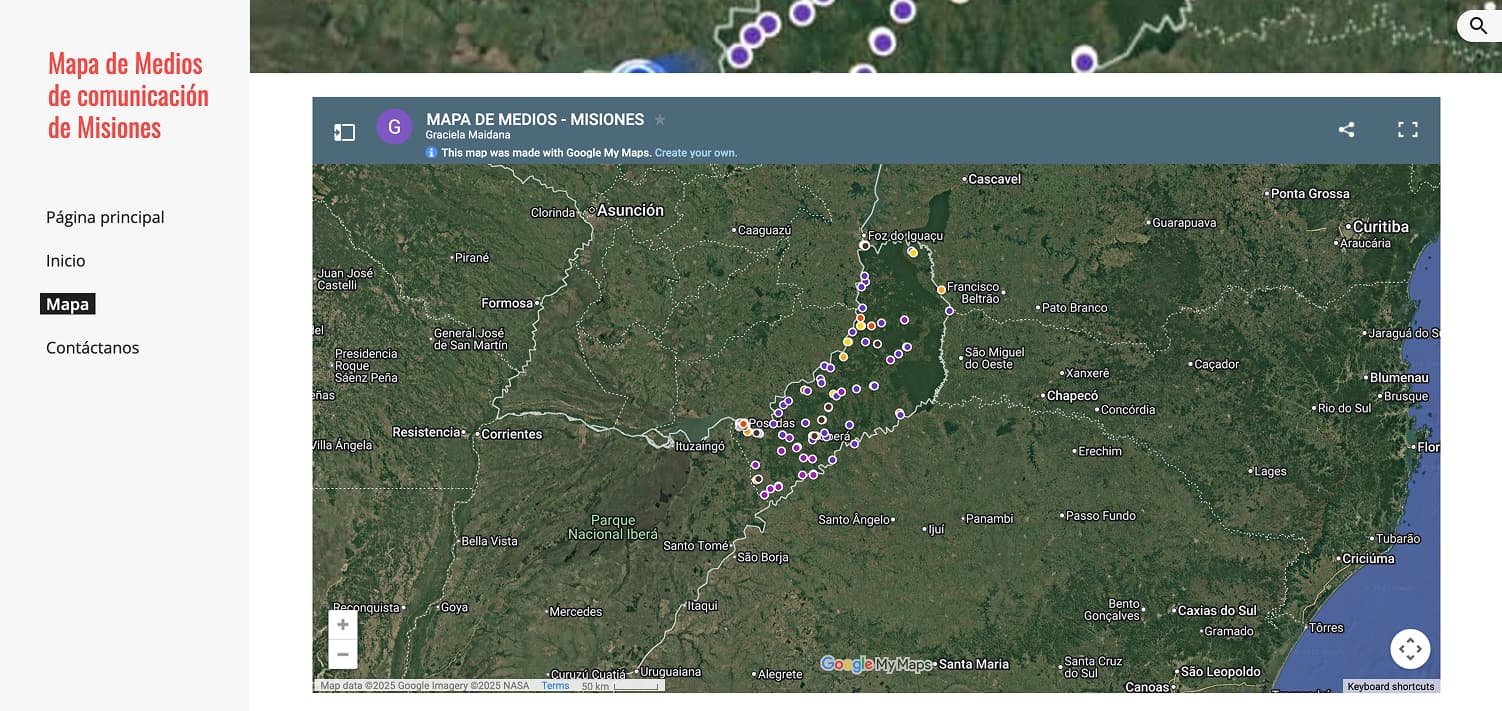Toggle the map legend side panel
The image size is (1502, 711).
(344, 131)
